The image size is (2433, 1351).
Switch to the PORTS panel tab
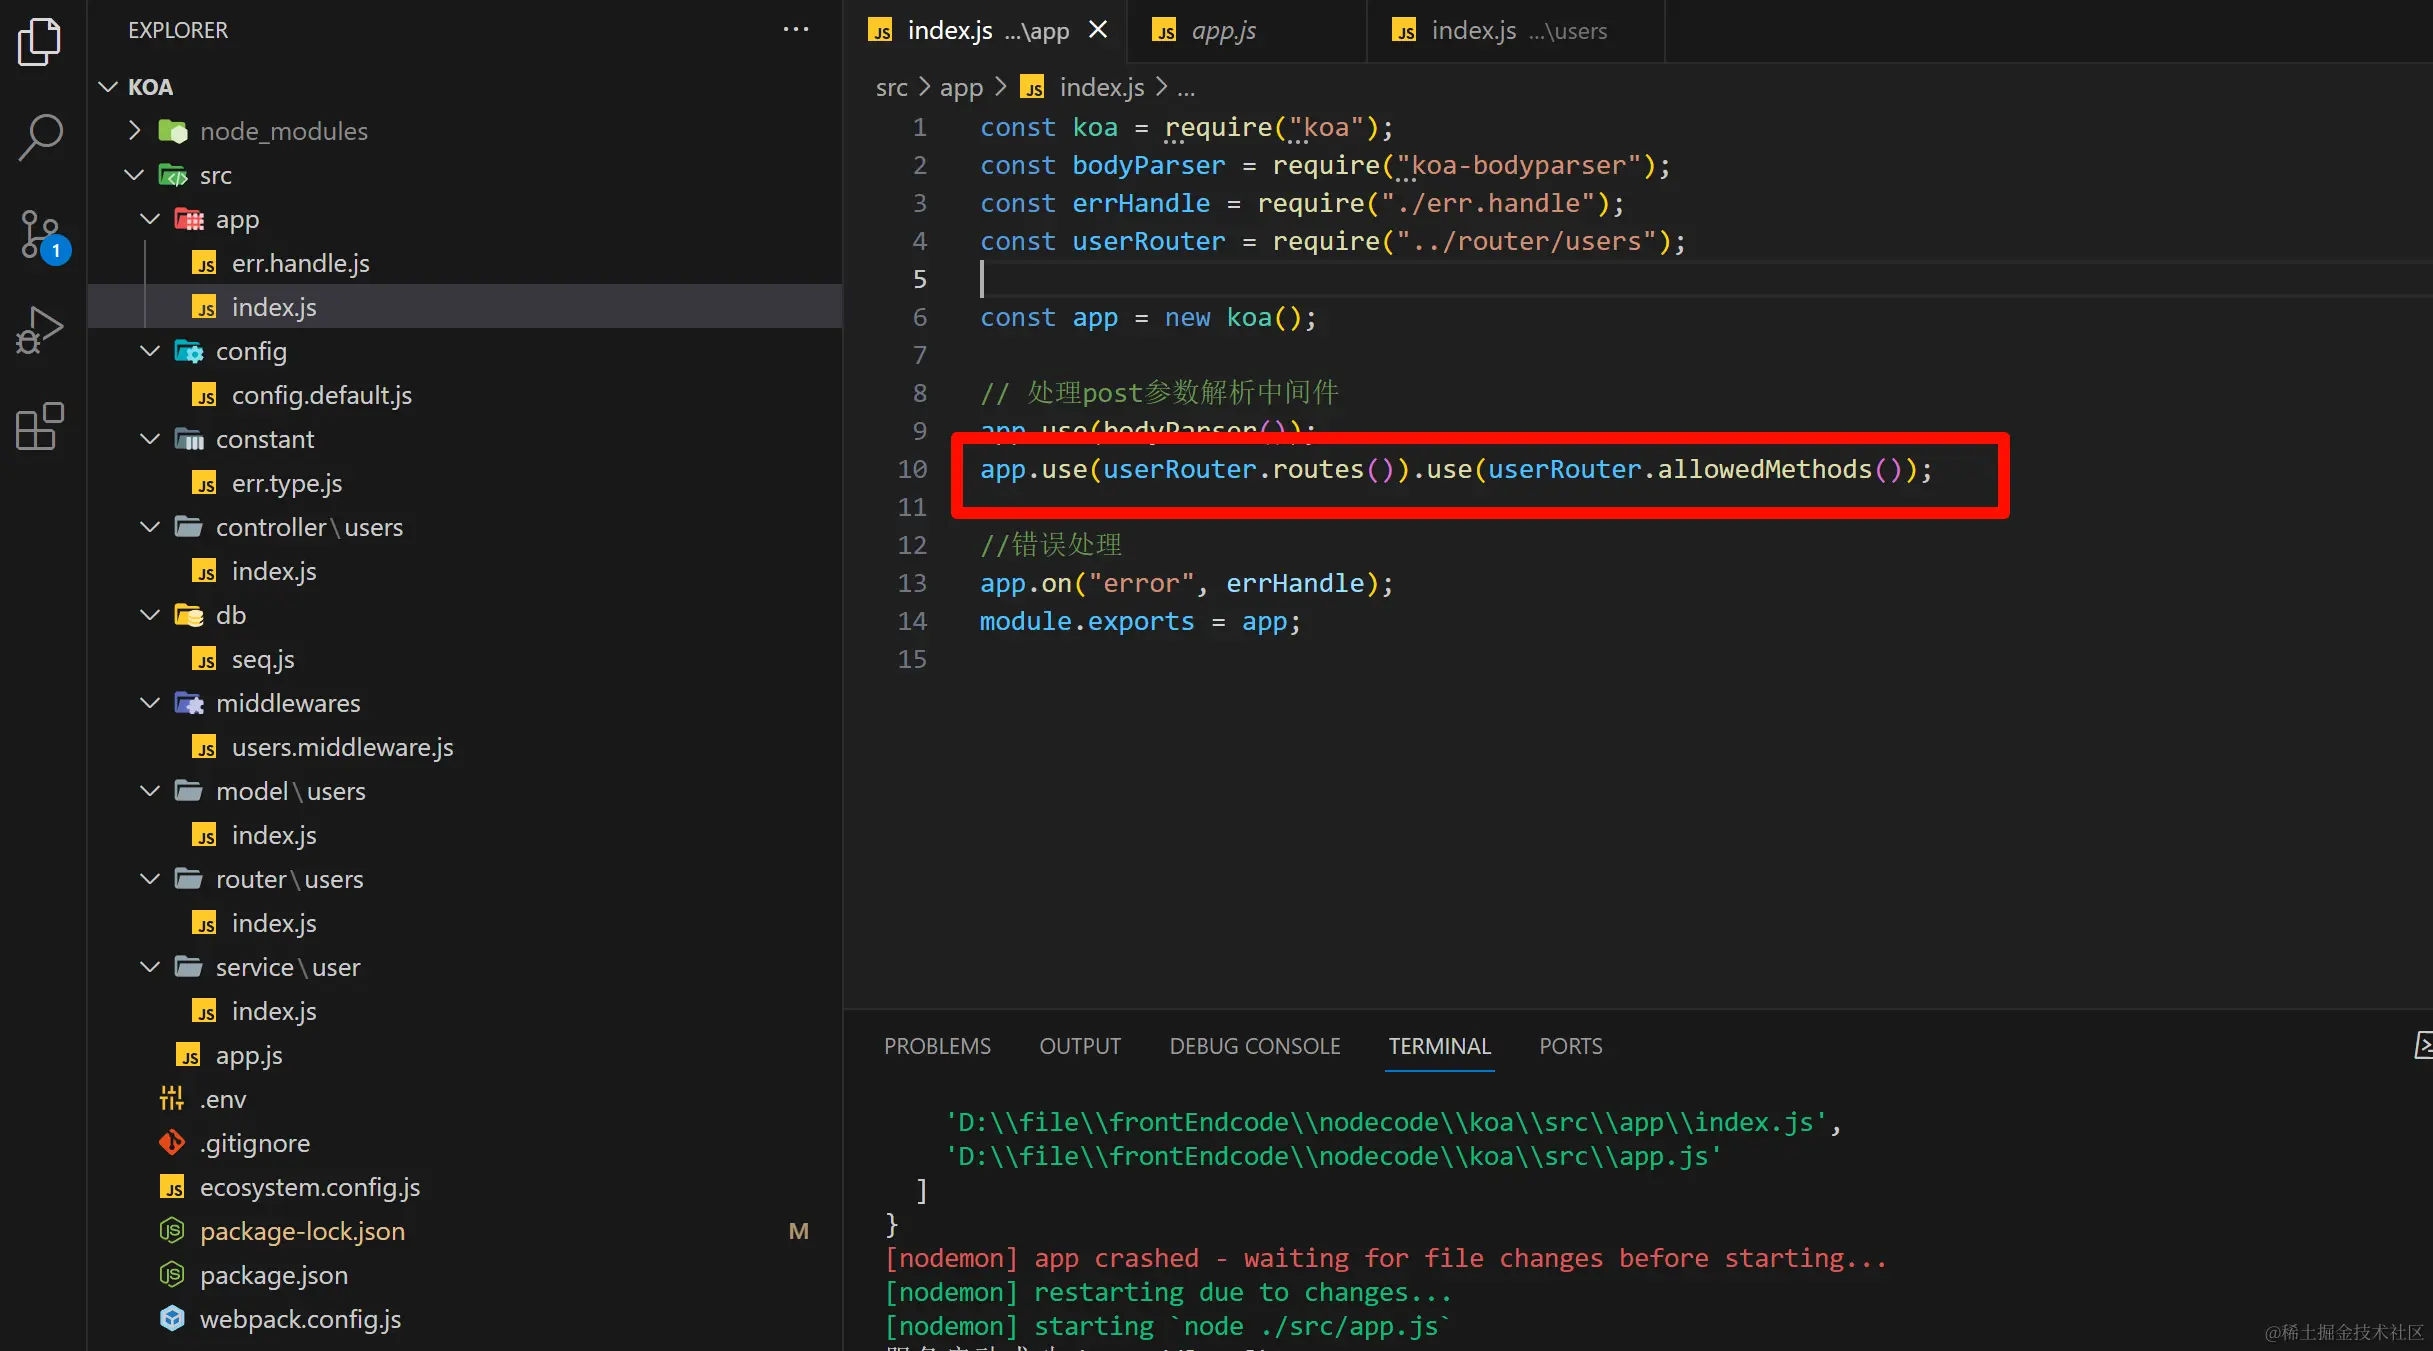click(x=1570, y=1046)
